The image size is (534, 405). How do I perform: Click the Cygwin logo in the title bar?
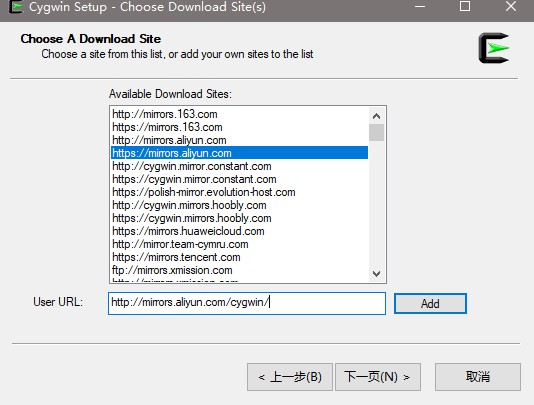[x=15, y=7]
